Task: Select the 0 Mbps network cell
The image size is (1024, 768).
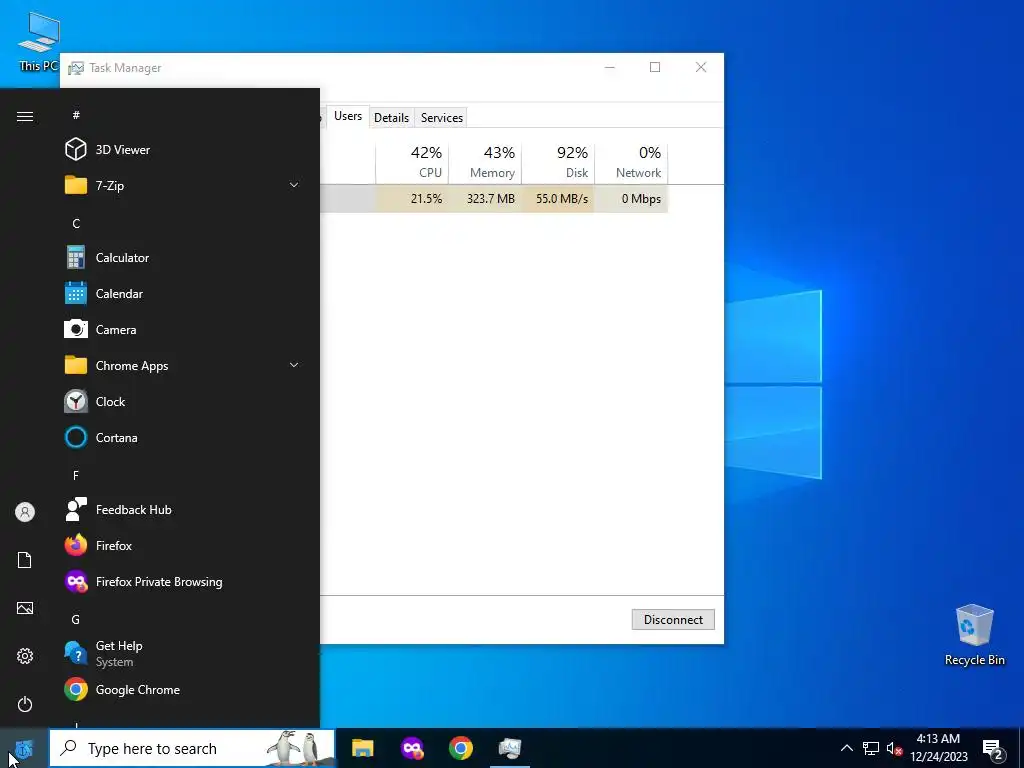Action: coord(632,199)
